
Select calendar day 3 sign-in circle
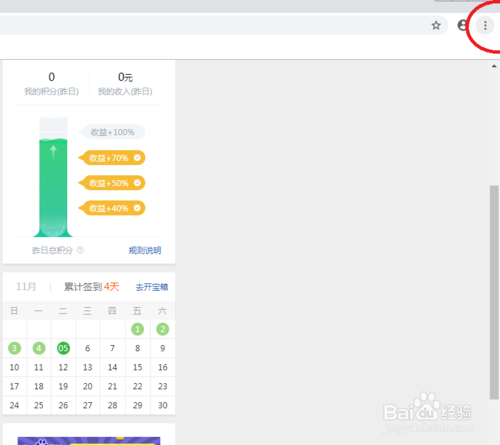(x=14, y=348)
